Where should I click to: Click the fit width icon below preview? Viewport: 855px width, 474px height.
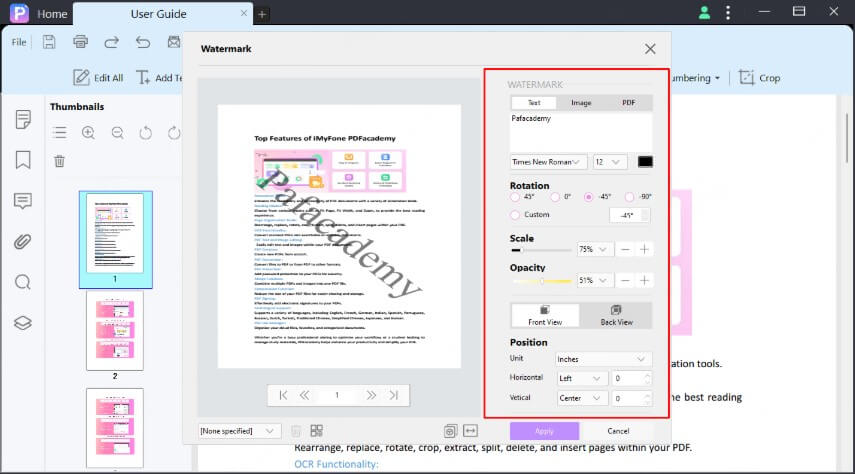(471, 431)
